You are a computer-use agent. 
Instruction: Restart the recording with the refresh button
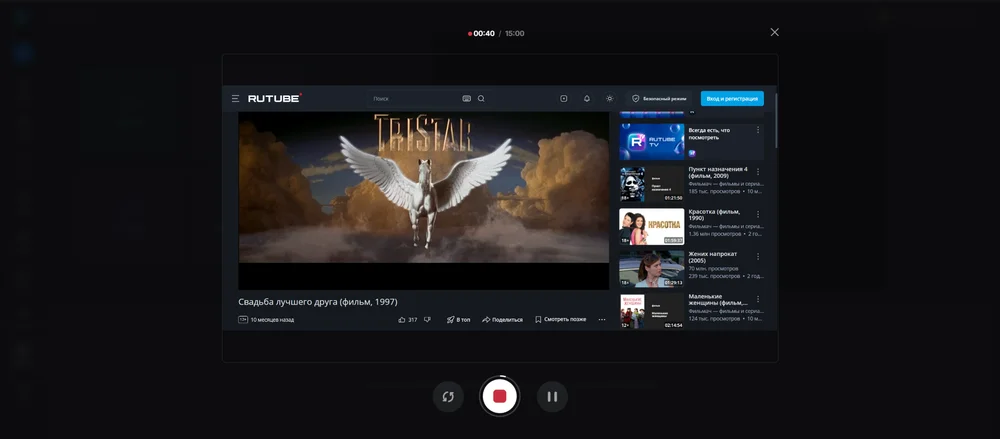tap(448, 396)
